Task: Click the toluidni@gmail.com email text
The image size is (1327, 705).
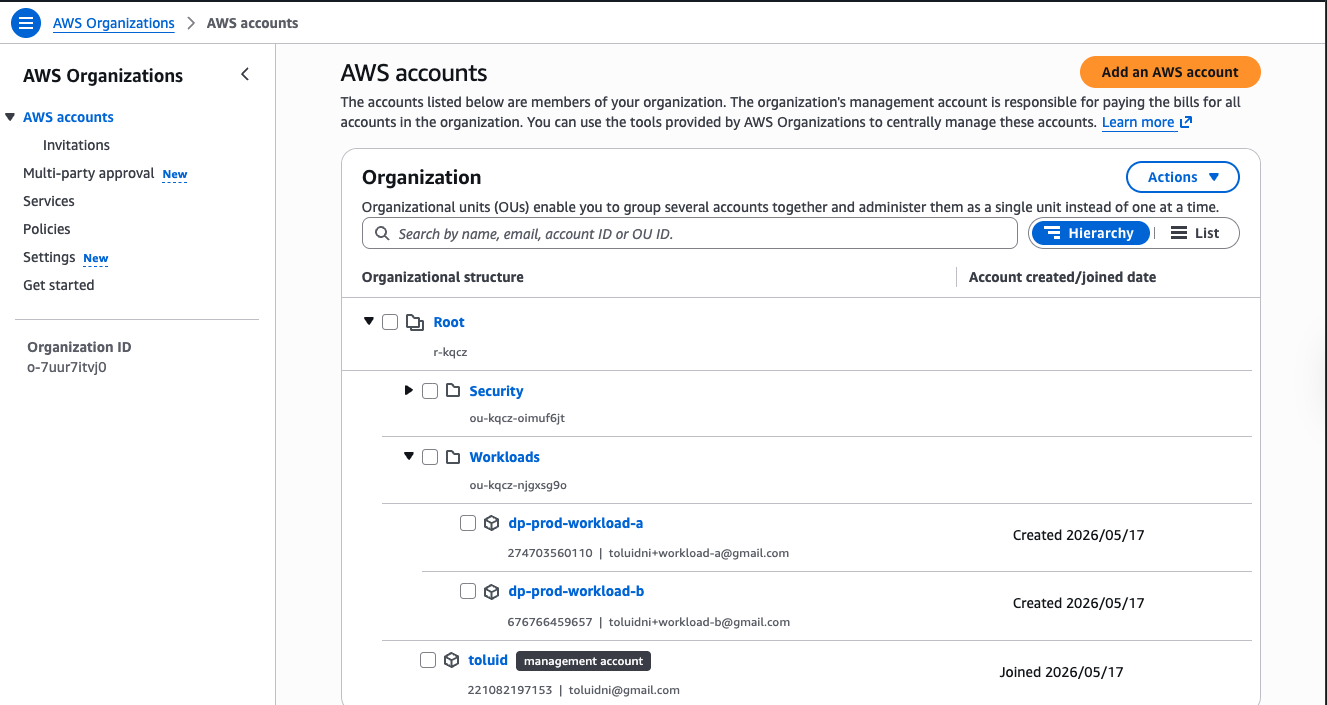Action: [624, 690]
